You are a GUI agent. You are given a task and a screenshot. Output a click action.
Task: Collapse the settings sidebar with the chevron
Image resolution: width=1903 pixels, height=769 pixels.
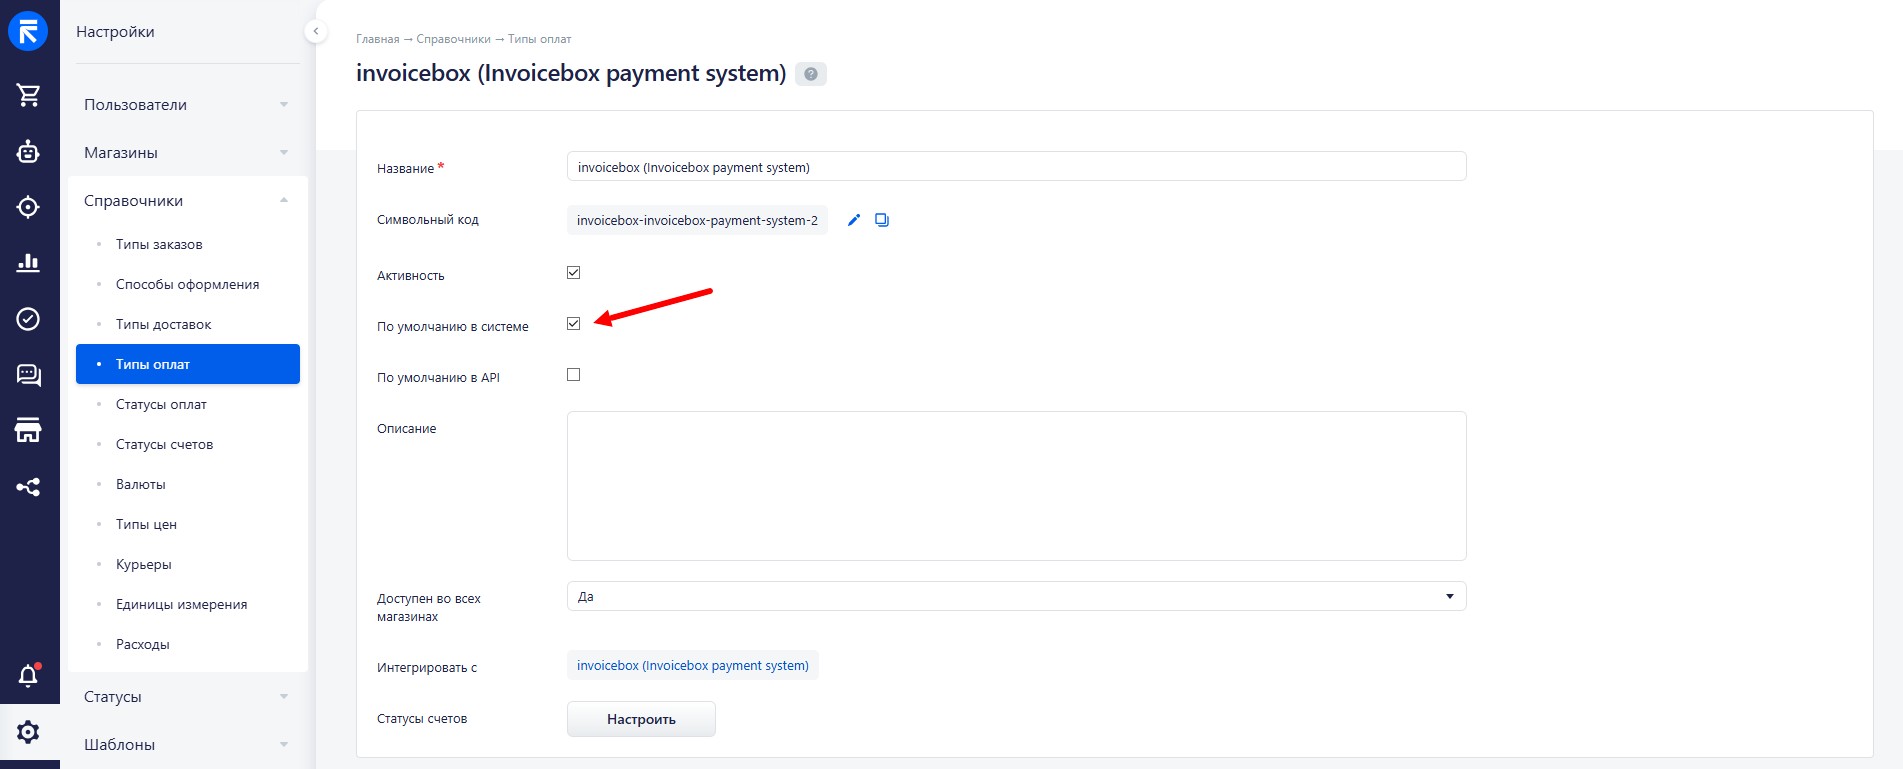316,31
